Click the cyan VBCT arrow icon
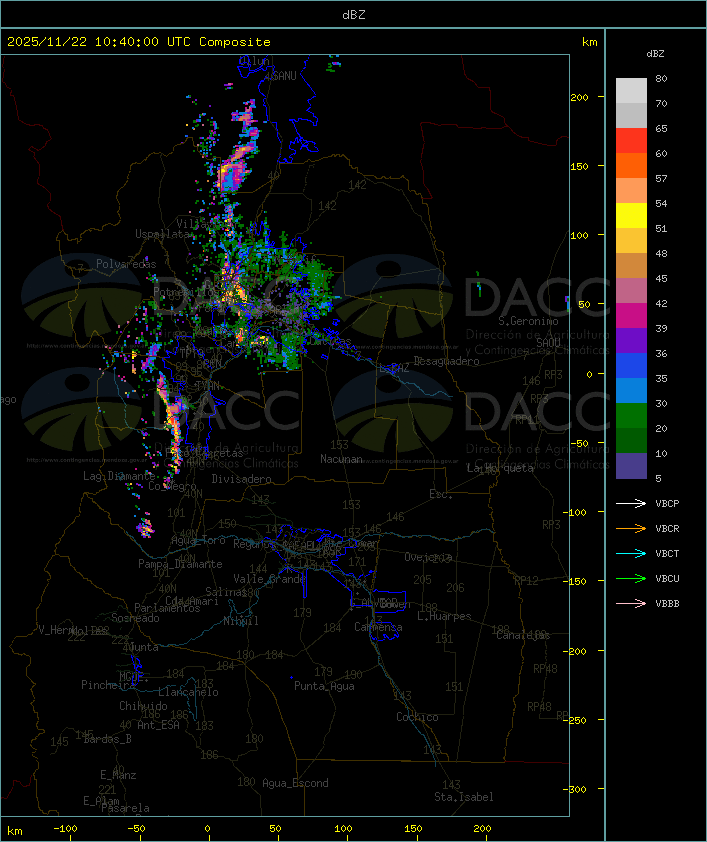The width and height of the screenshot is (707, 842). [631, 553]
